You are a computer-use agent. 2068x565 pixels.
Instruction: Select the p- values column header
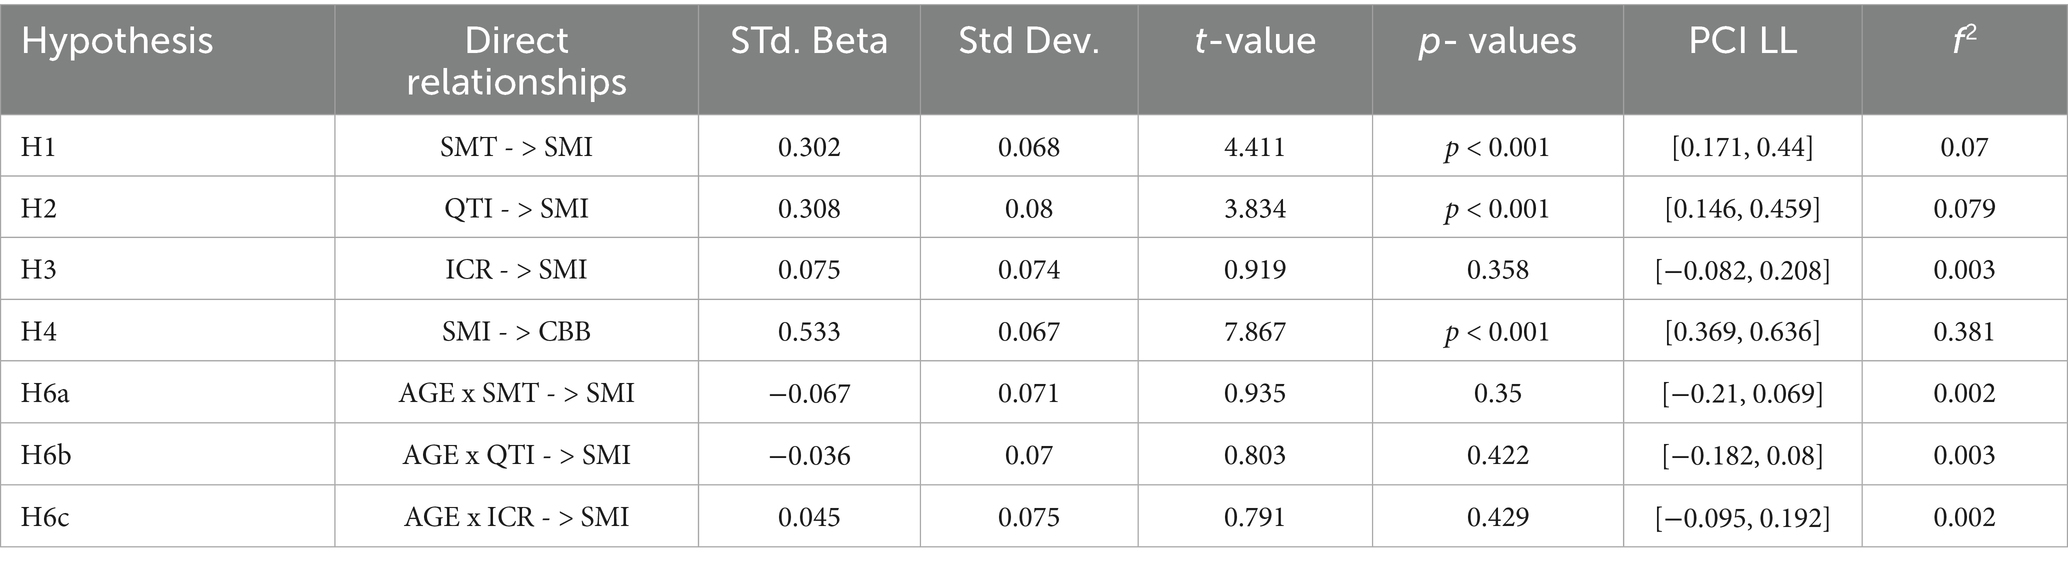coord(1496,41)
